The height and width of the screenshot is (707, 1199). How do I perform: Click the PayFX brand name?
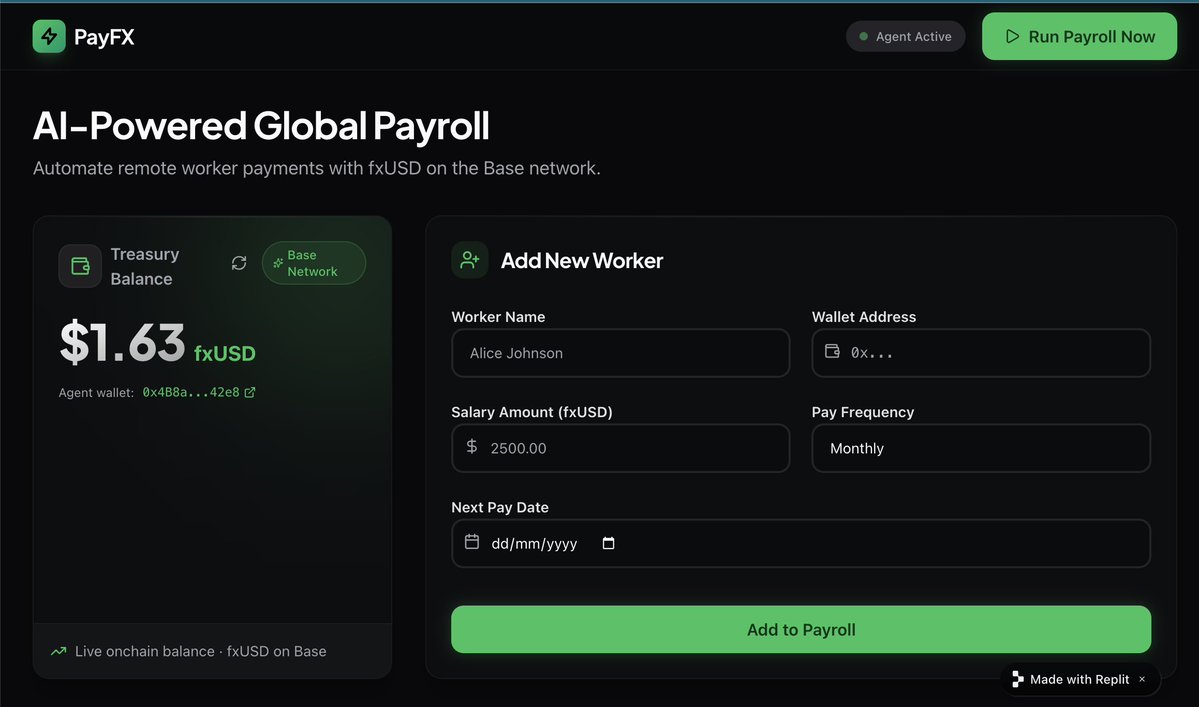click(x=104, y=37)
